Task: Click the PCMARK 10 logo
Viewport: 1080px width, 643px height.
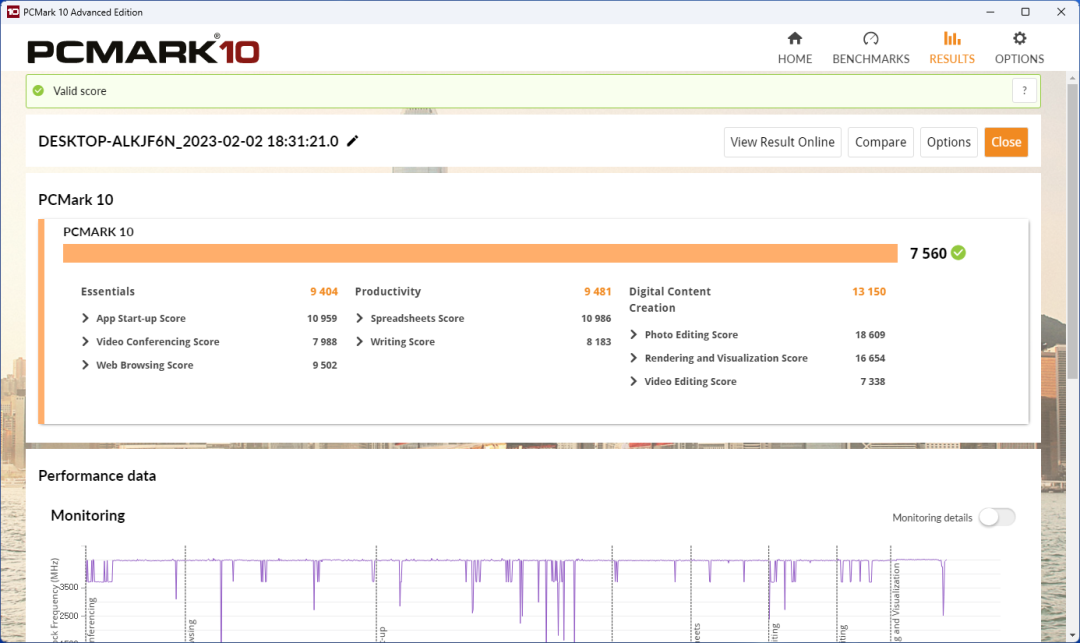Action: (143, 50)
